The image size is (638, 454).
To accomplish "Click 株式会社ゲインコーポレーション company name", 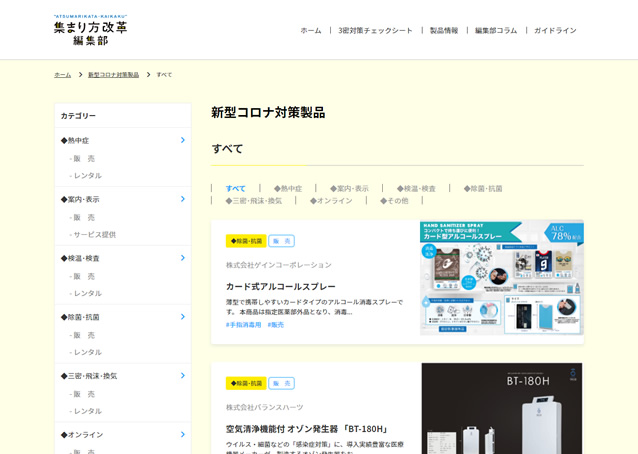I will point(279,265).
